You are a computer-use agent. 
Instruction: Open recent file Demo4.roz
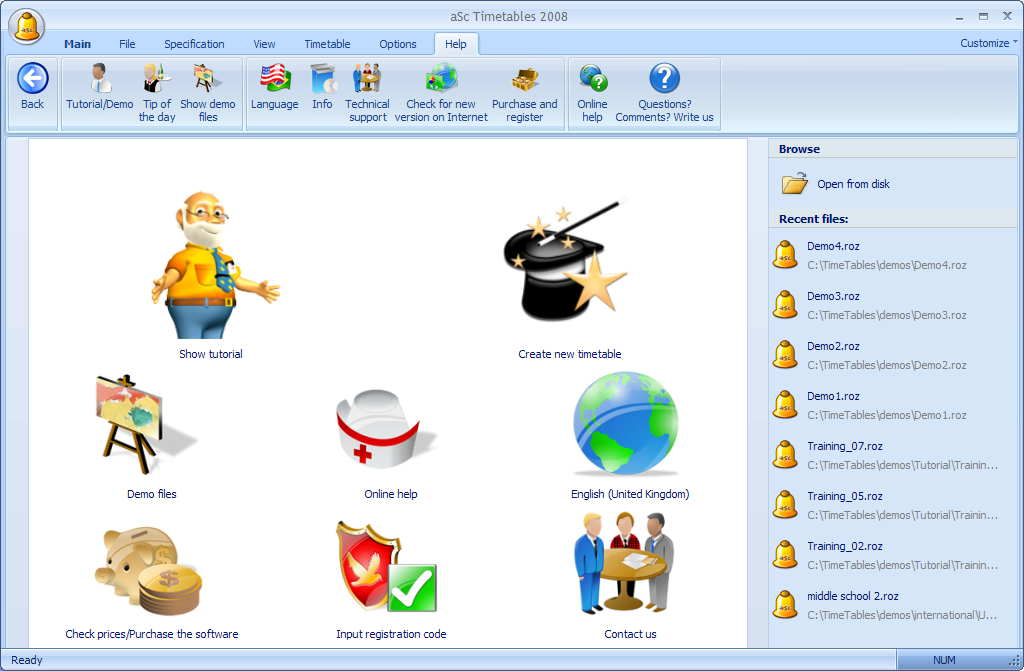[x=833, y=246]
